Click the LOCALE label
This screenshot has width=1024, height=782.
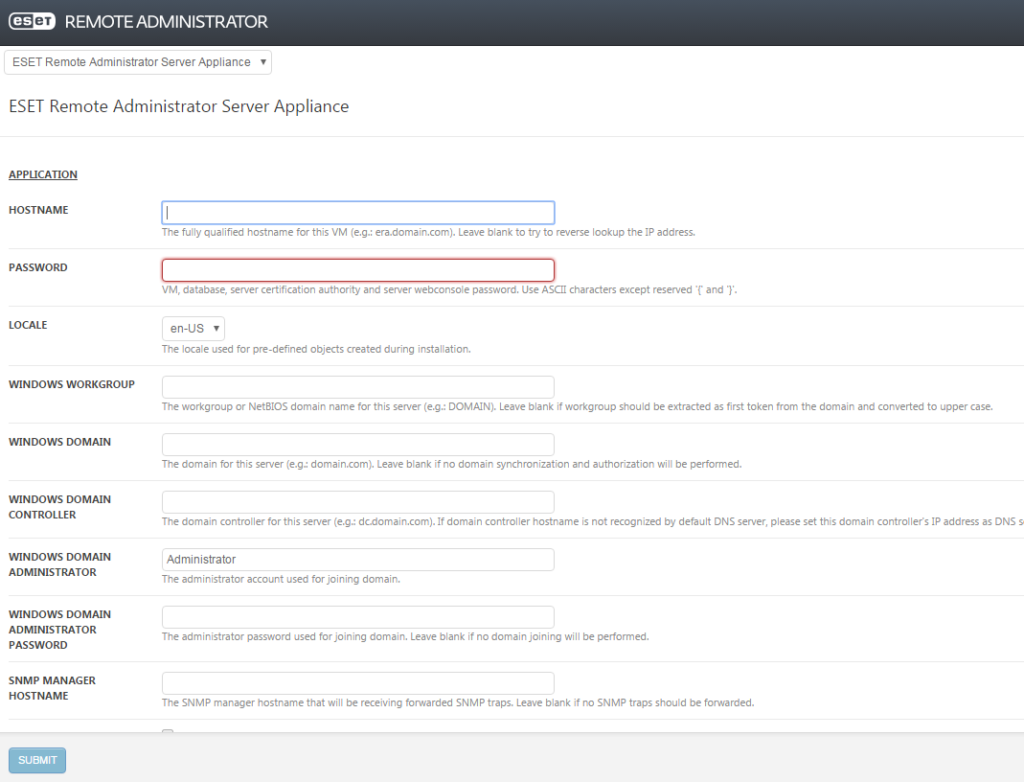[28, 325]
